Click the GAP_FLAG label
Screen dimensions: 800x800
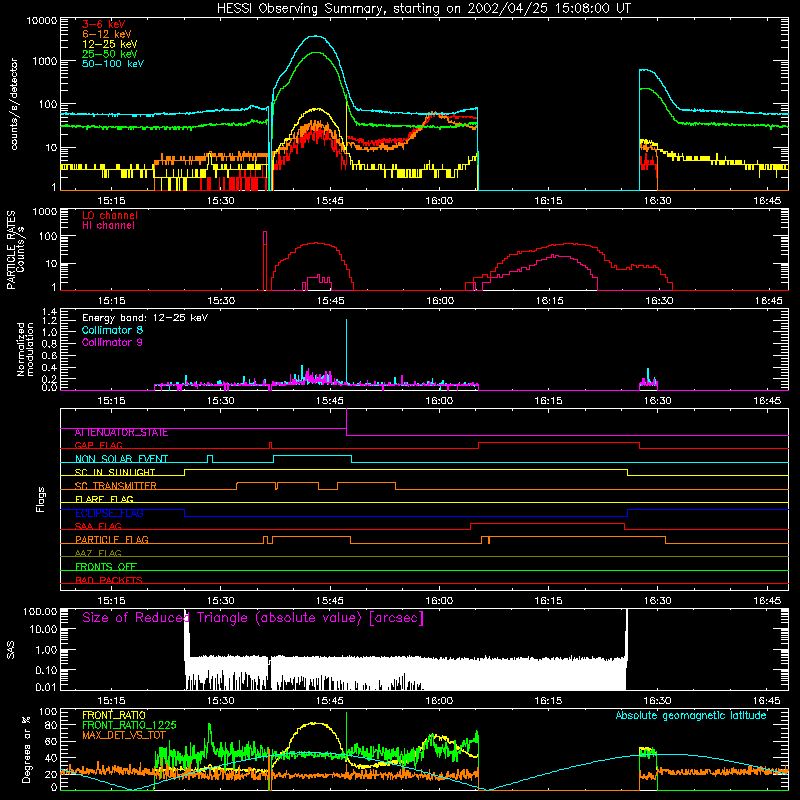point(98,445)
